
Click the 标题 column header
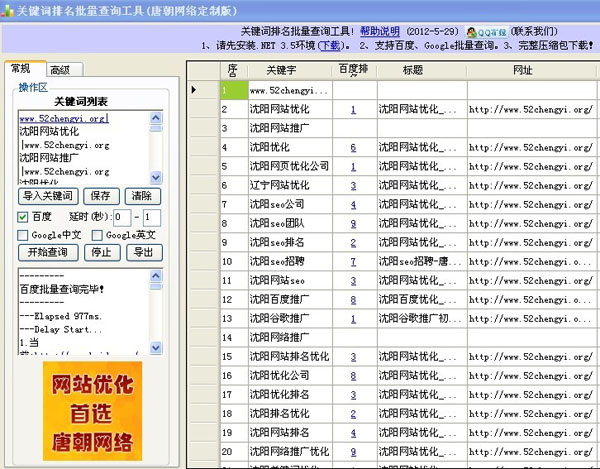[422, 70]
